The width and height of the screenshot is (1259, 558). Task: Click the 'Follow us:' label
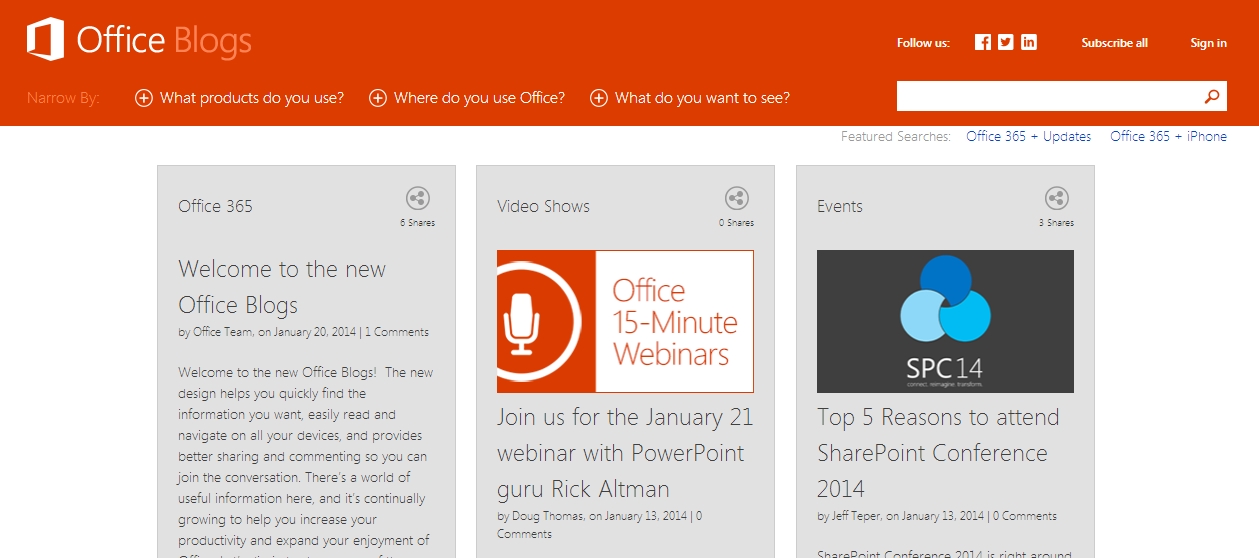[x=923, y=43]
